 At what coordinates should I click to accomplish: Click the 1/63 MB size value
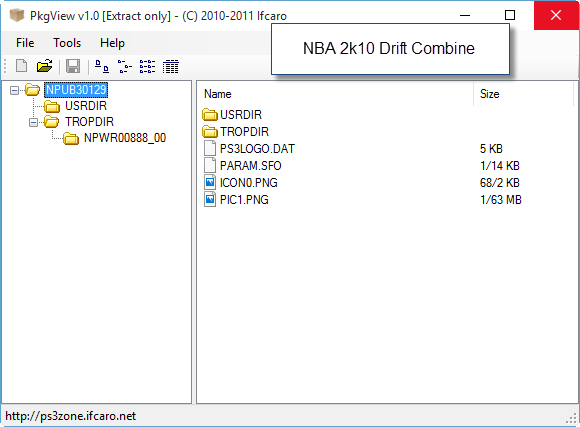pyautogui.click(x=501, y=200)
